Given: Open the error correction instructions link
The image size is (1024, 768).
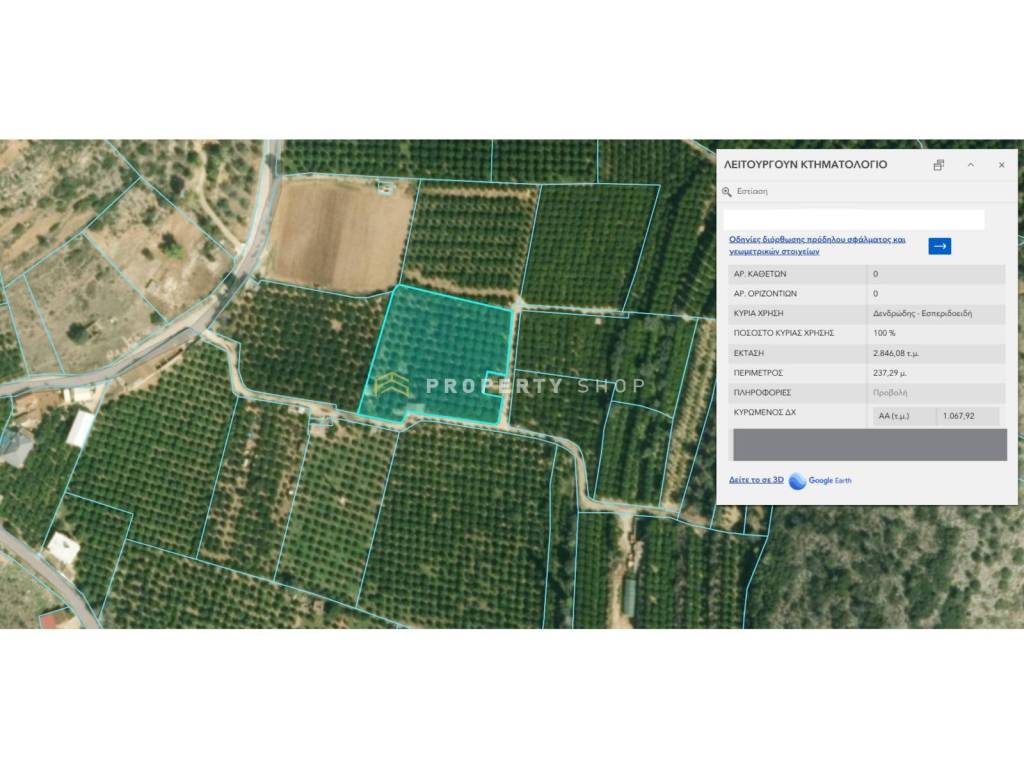Looking at the screenshot, I should (816, 245).
